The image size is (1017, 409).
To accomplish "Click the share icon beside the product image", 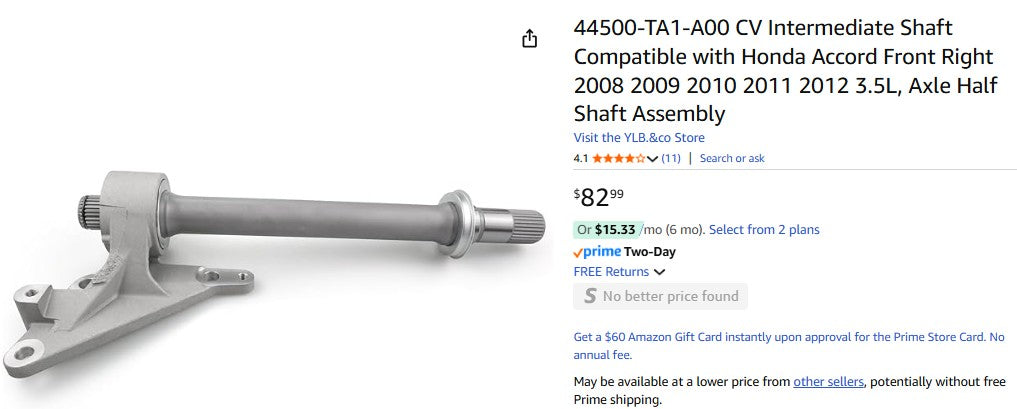I will pos(529,39).
